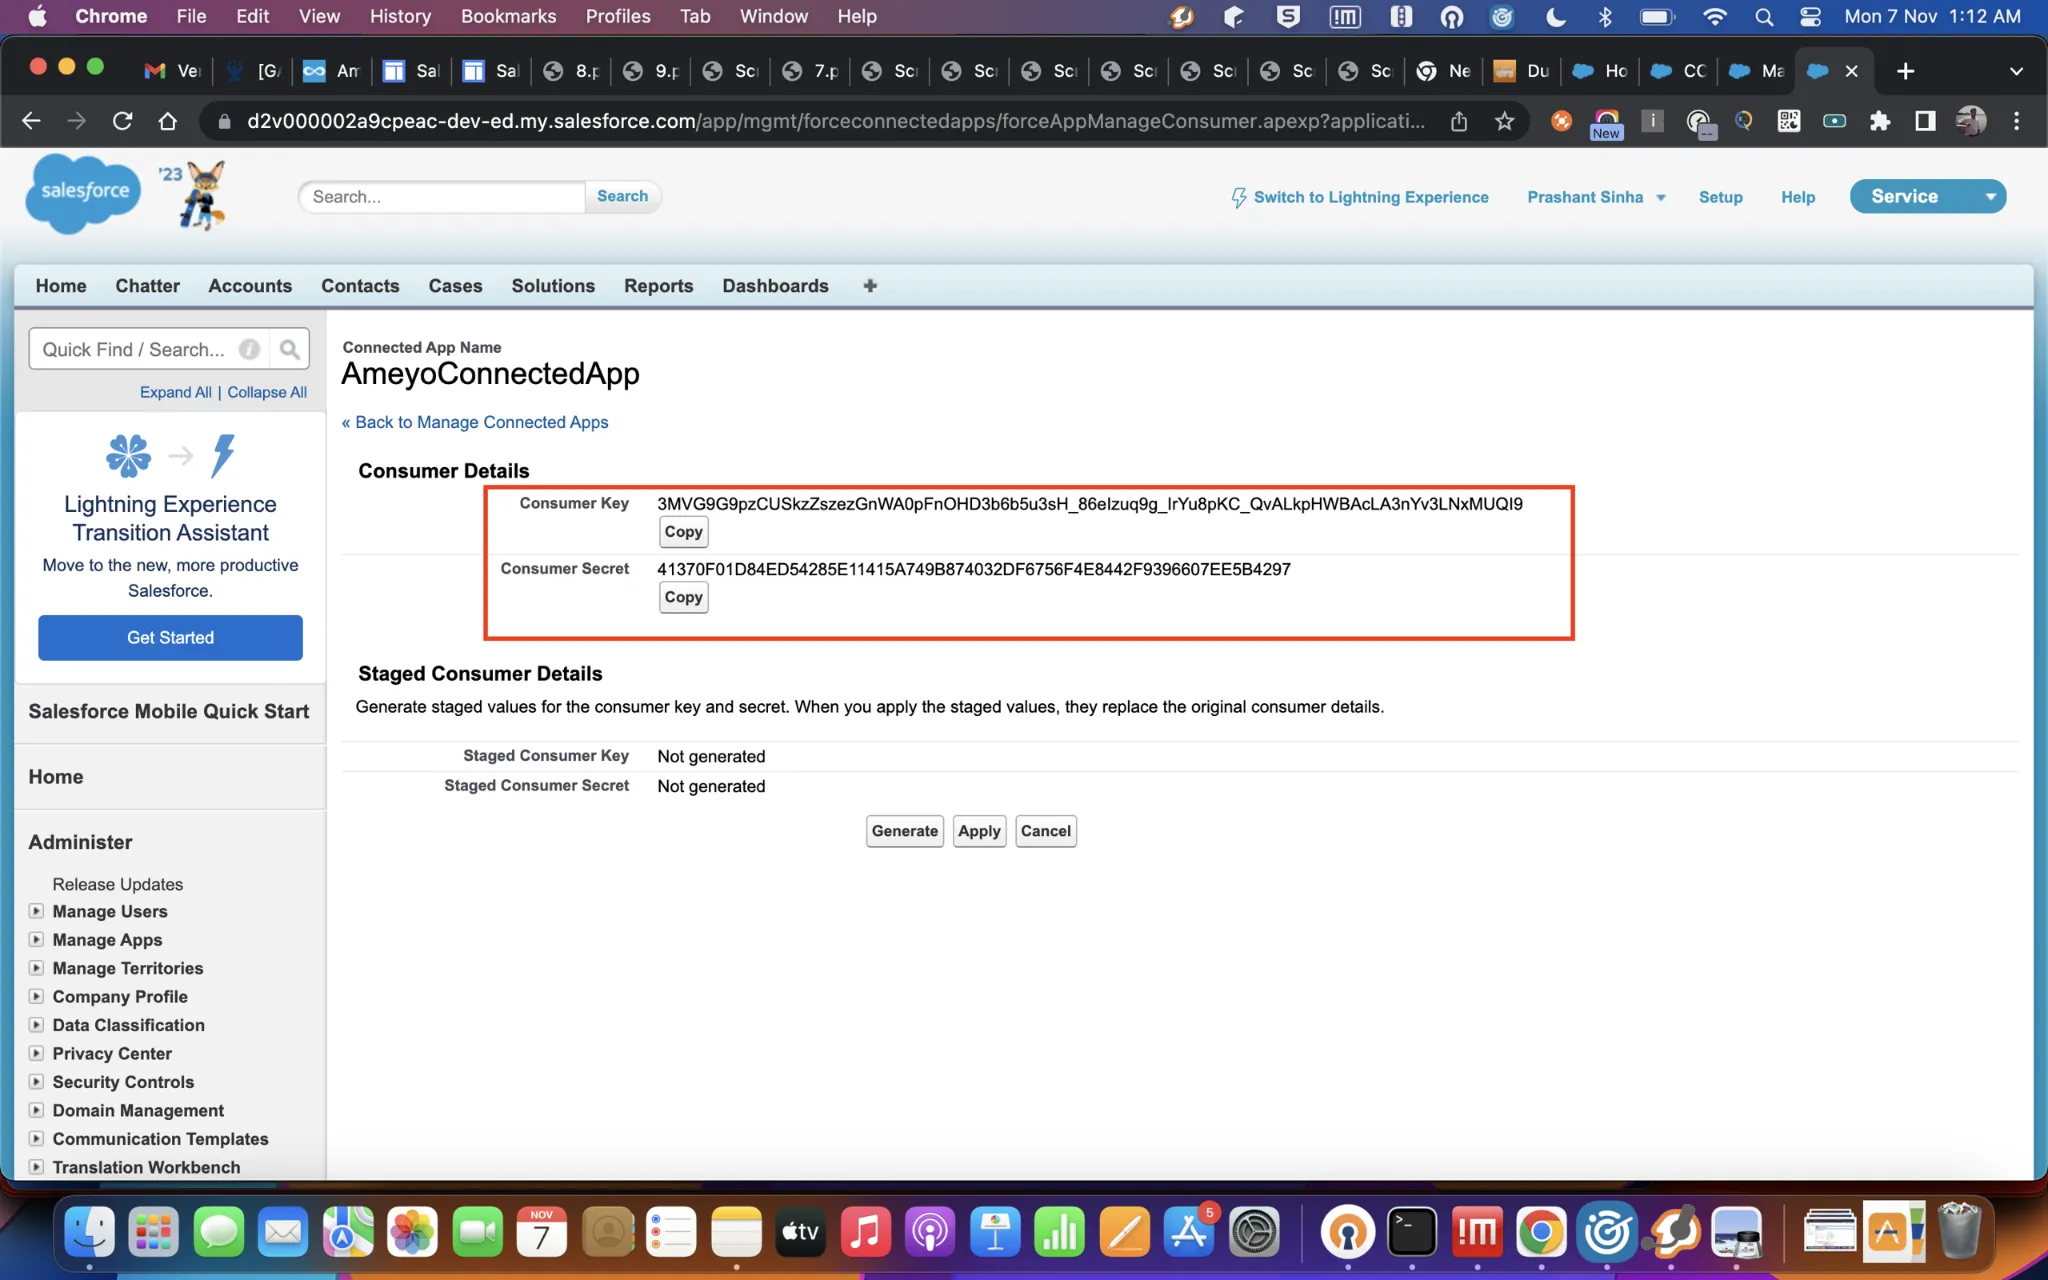The height and width of the screenshot is (1280, 2048).
Task: Expand the Domain Management node
Action: tap(37, 1110)
